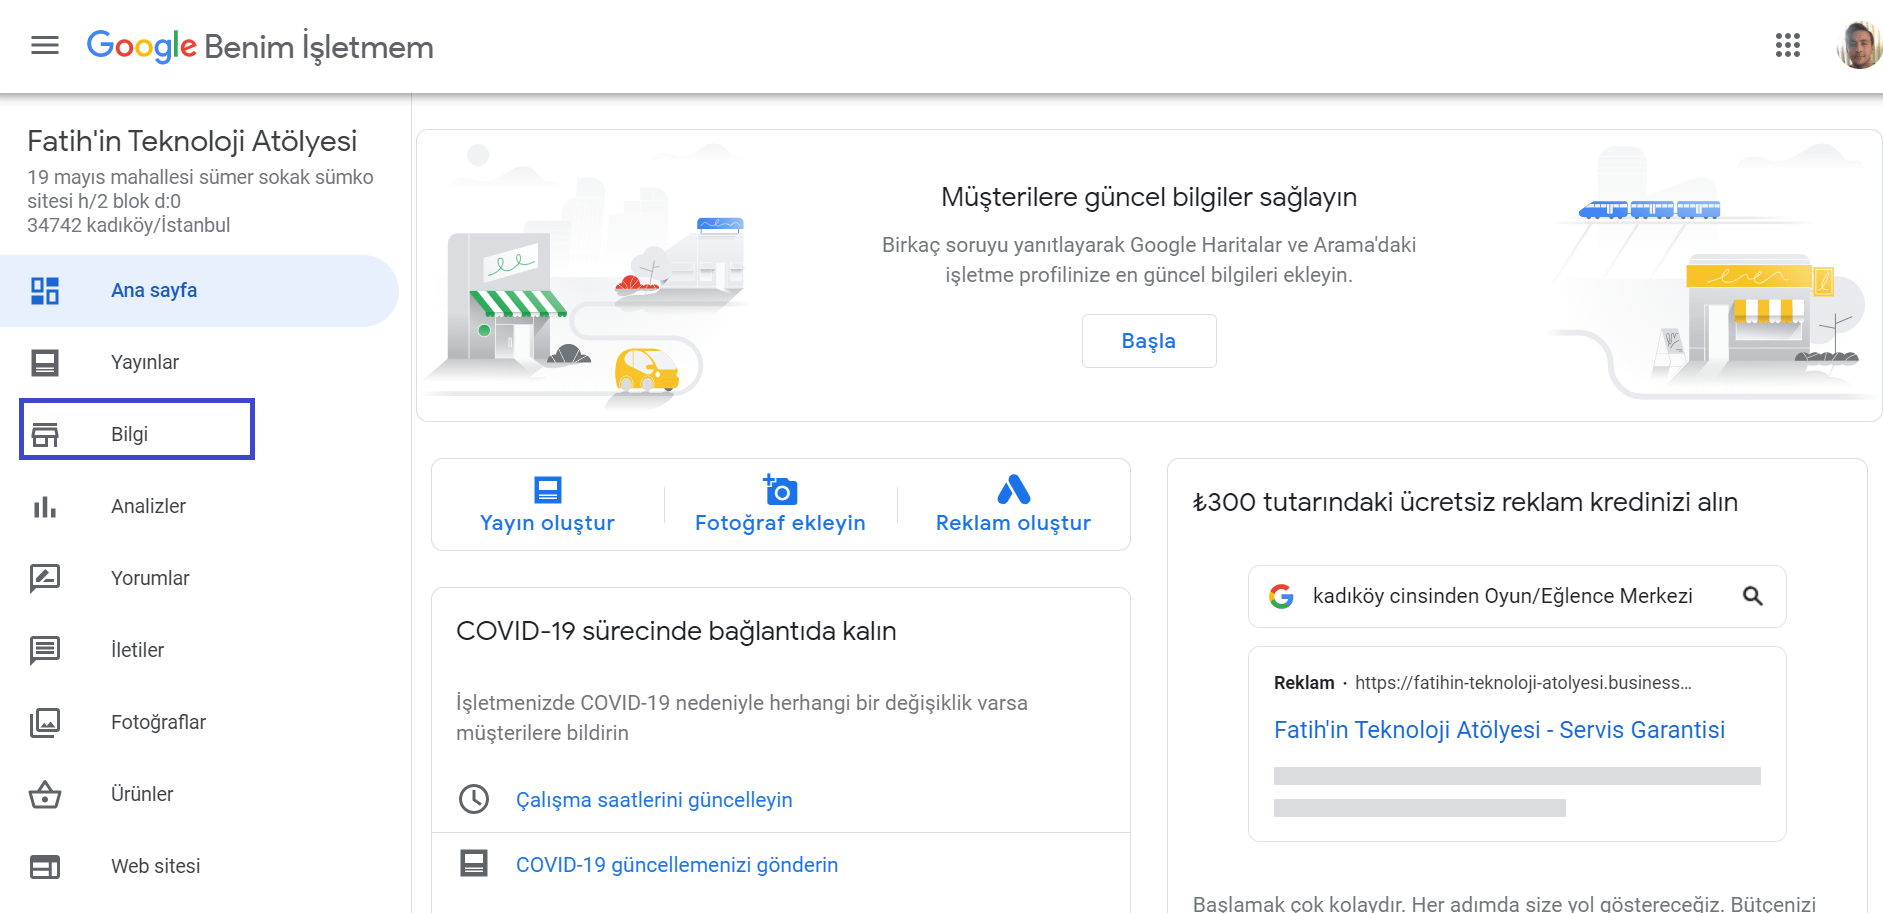This screenshot has height=913, width=1883.
Task: Click the clock icon for working hours
Action: pyautogui.click(x=473, y=799)
